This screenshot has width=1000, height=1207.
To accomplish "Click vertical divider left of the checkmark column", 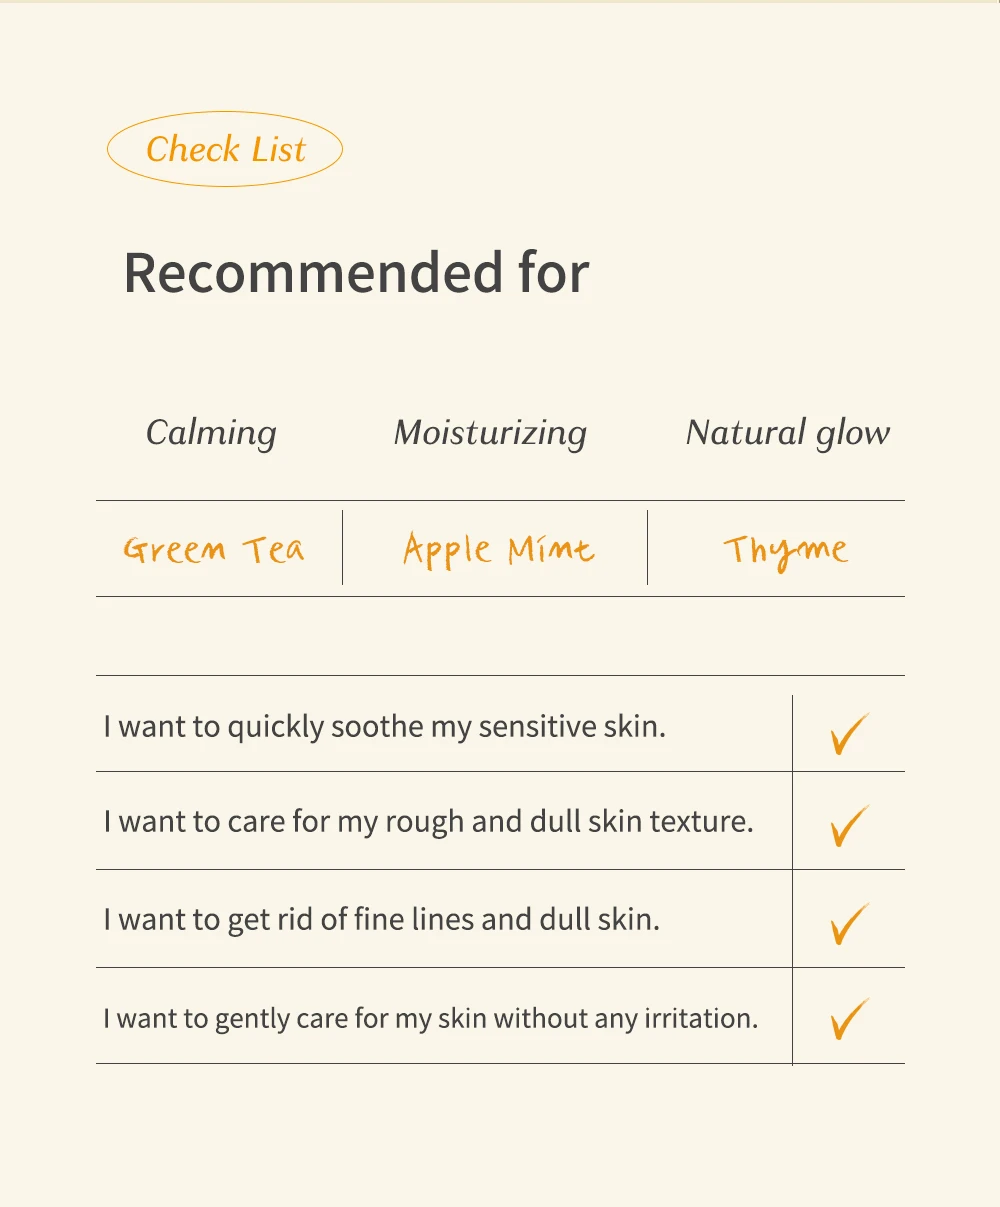I will [792, 870].
